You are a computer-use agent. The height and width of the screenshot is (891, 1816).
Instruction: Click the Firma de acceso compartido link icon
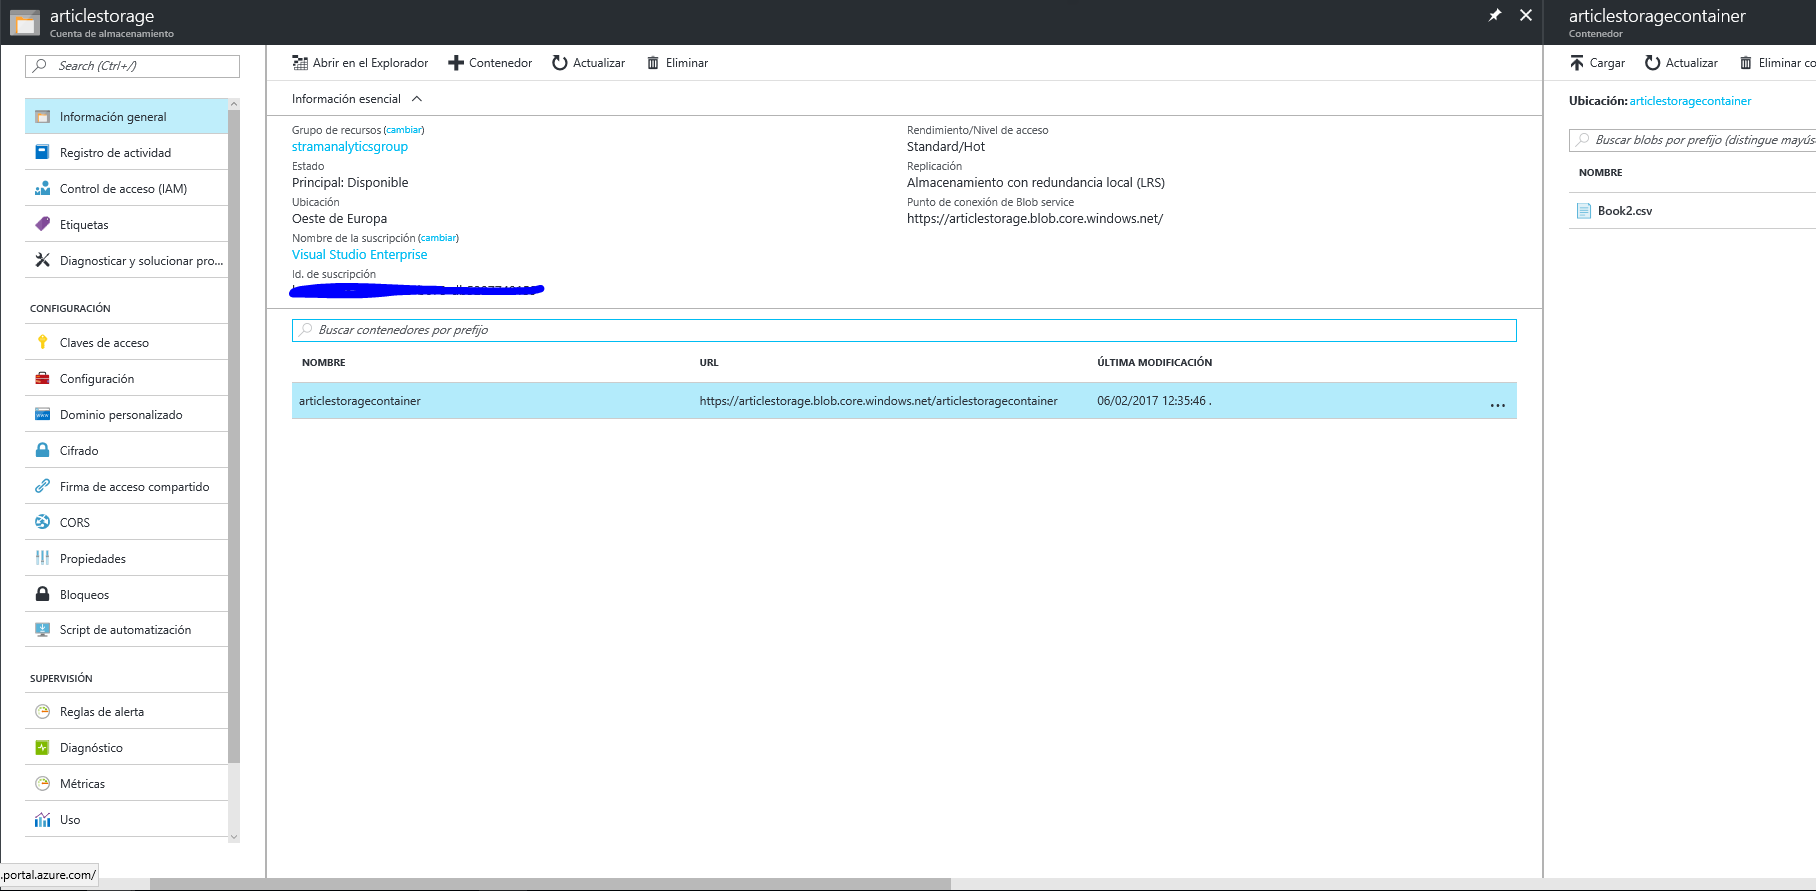(42, 486)
